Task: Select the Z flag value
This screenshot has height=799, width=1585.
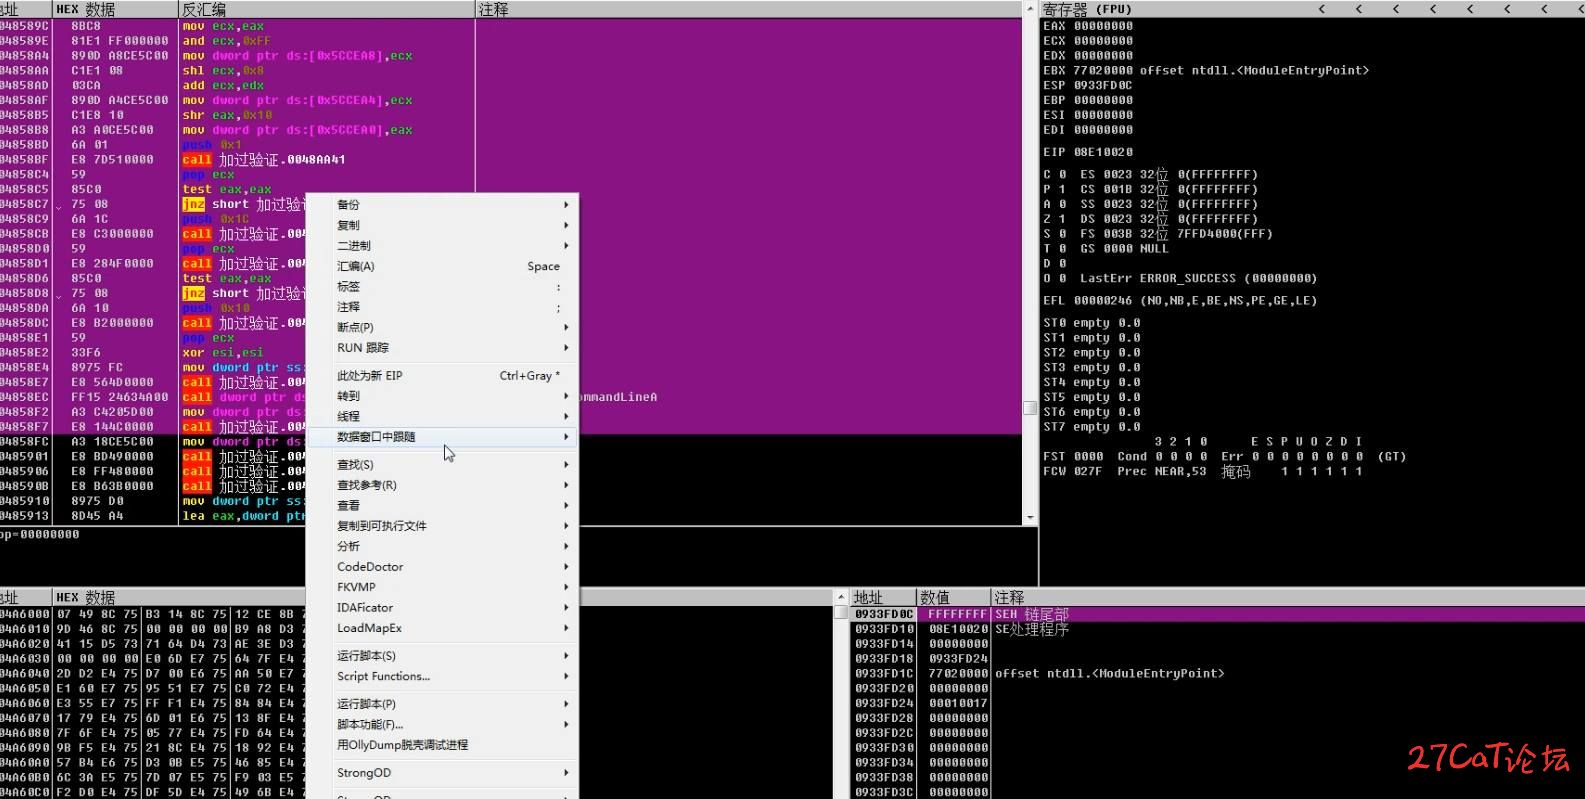Action: point(1063,219)
